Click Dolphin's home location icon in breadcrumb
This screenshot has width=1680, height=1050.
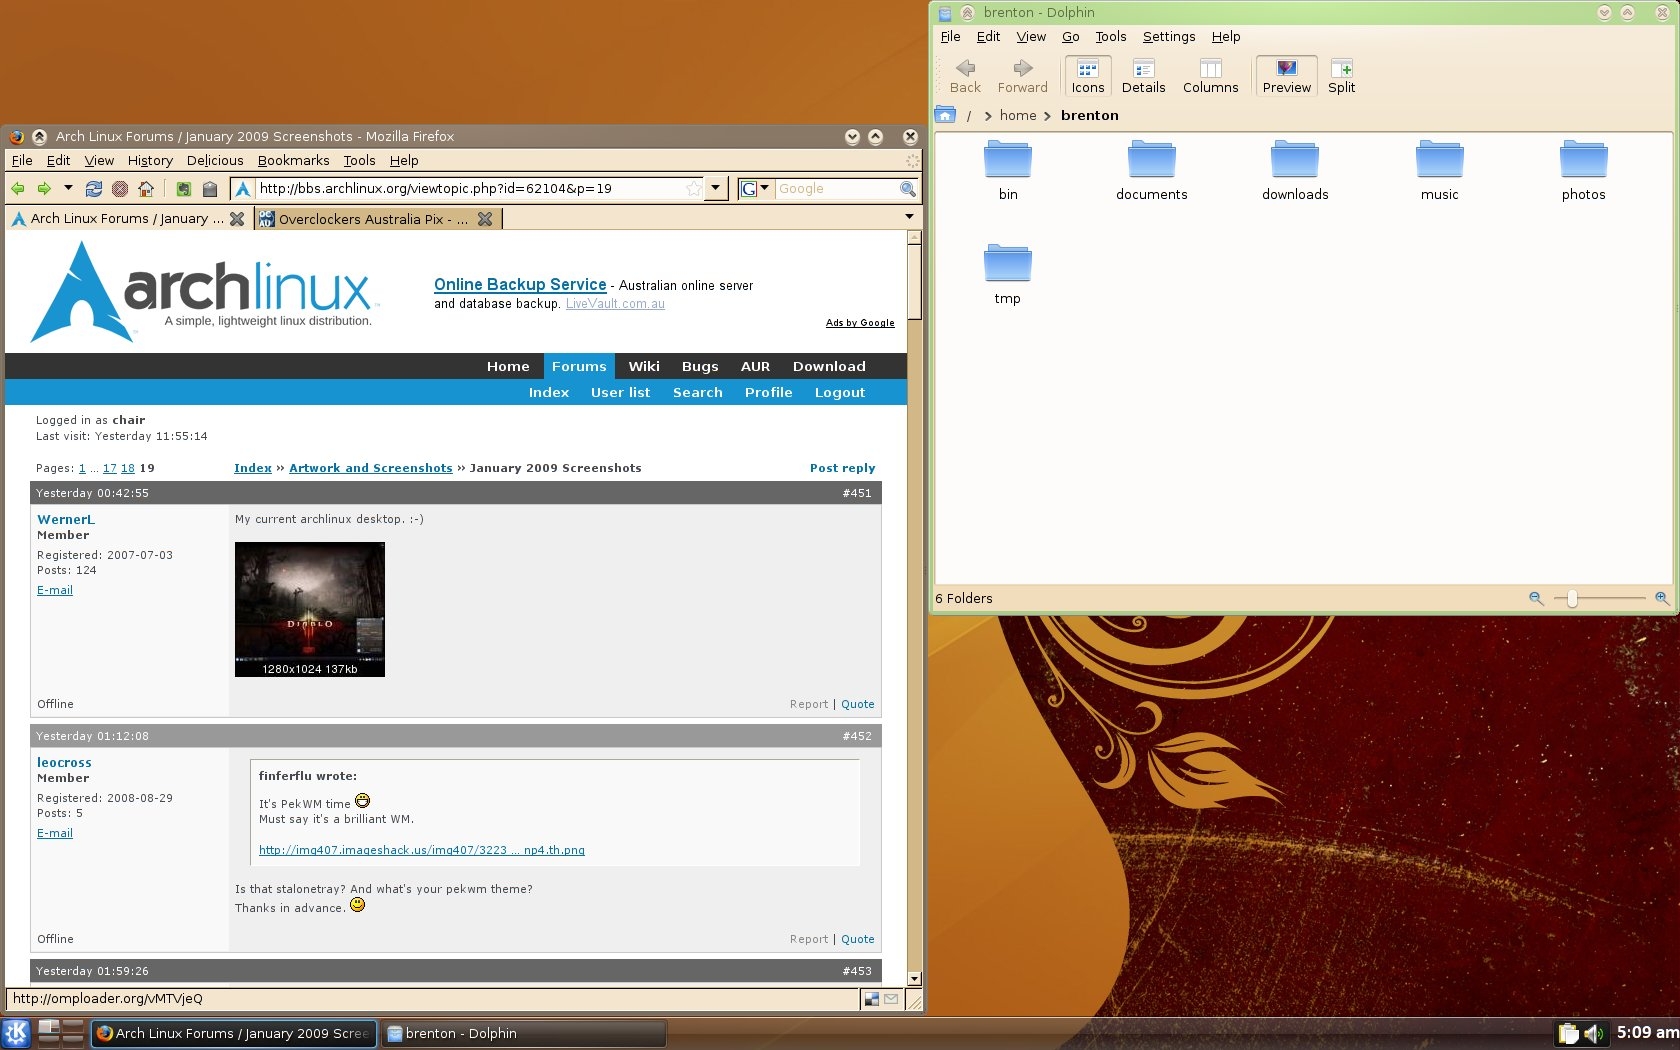pyautogui.click(x=945, y=115)
